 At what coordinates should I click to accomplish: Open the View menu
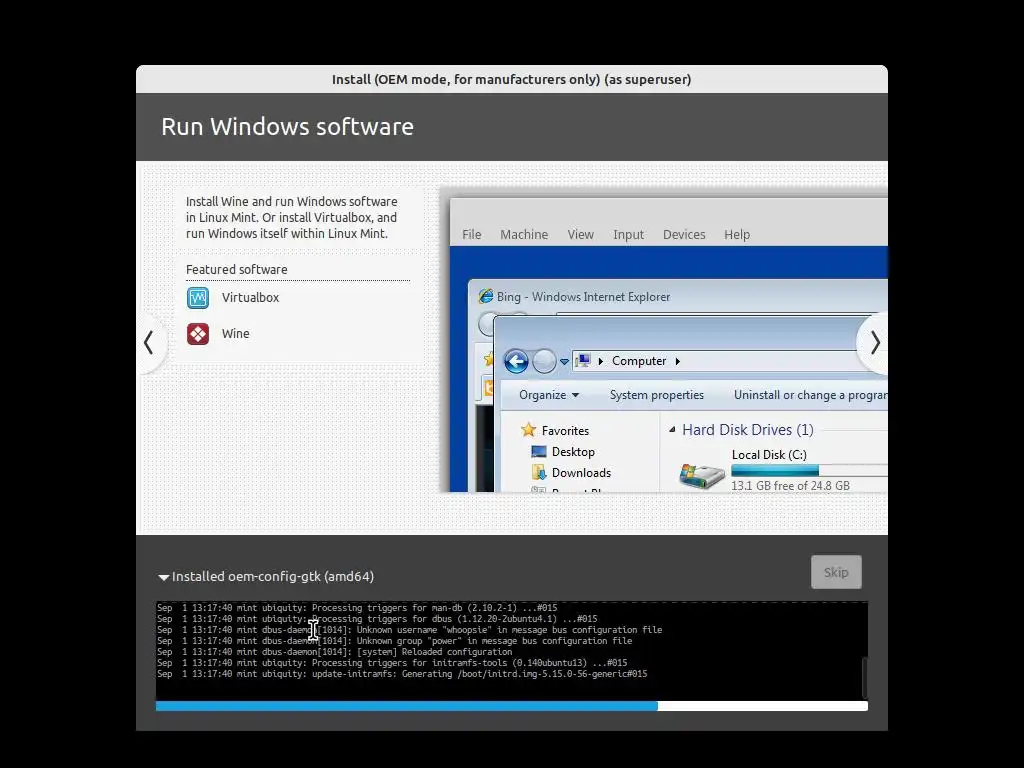(581, 234)
